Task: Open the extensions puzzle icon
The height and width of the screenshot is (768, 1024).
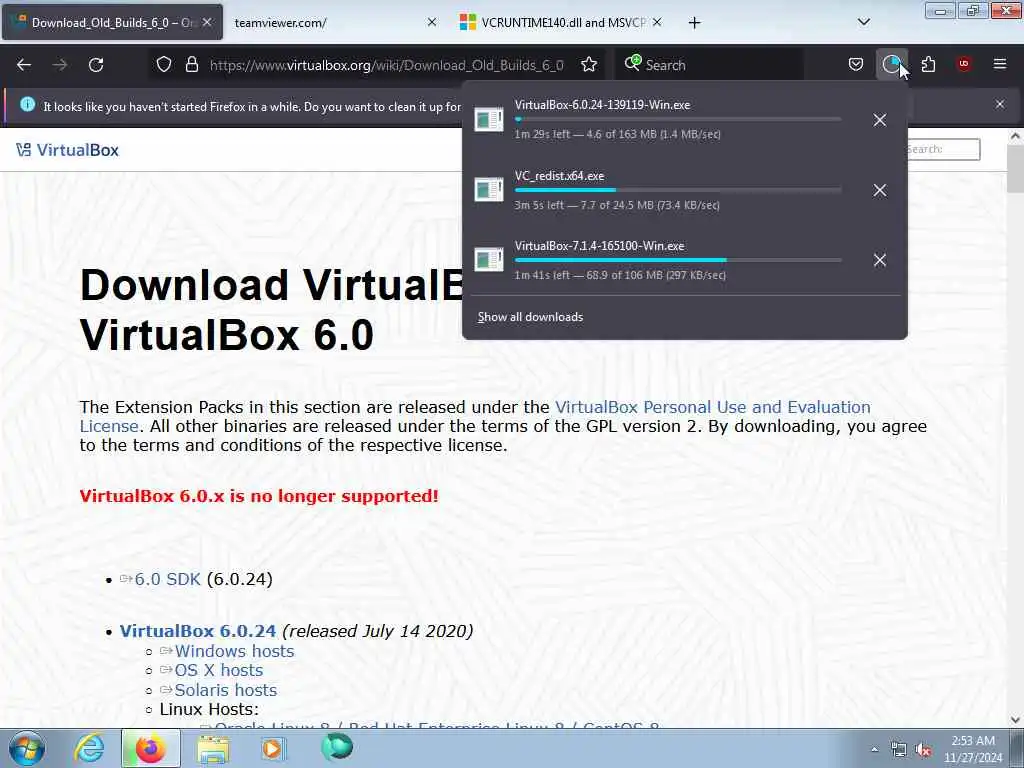Action: [x=928, y=64]
